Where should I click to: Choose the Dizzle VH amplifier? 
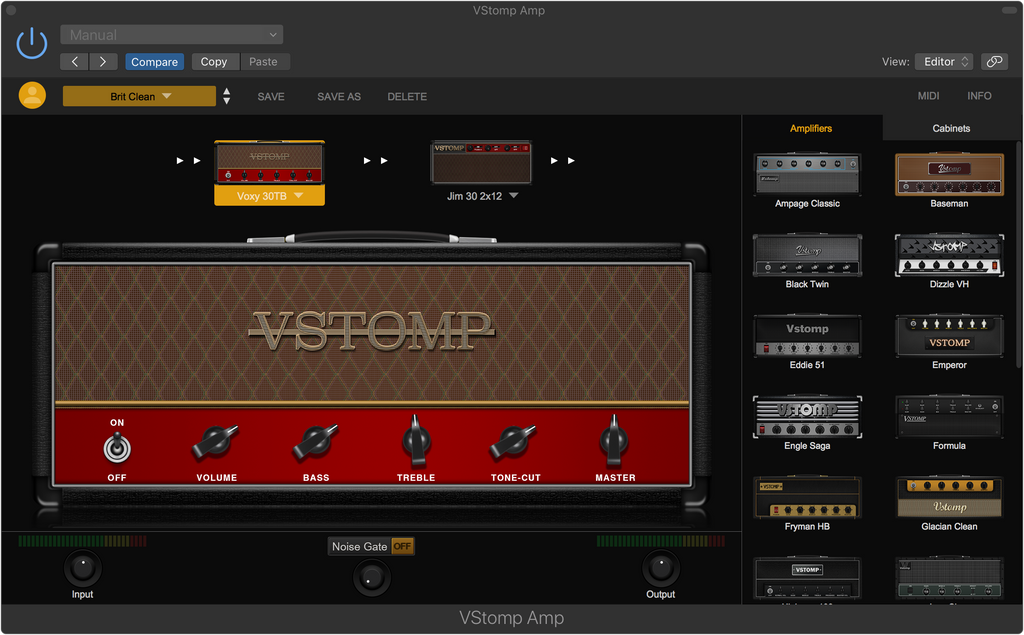tap(949, 255)
